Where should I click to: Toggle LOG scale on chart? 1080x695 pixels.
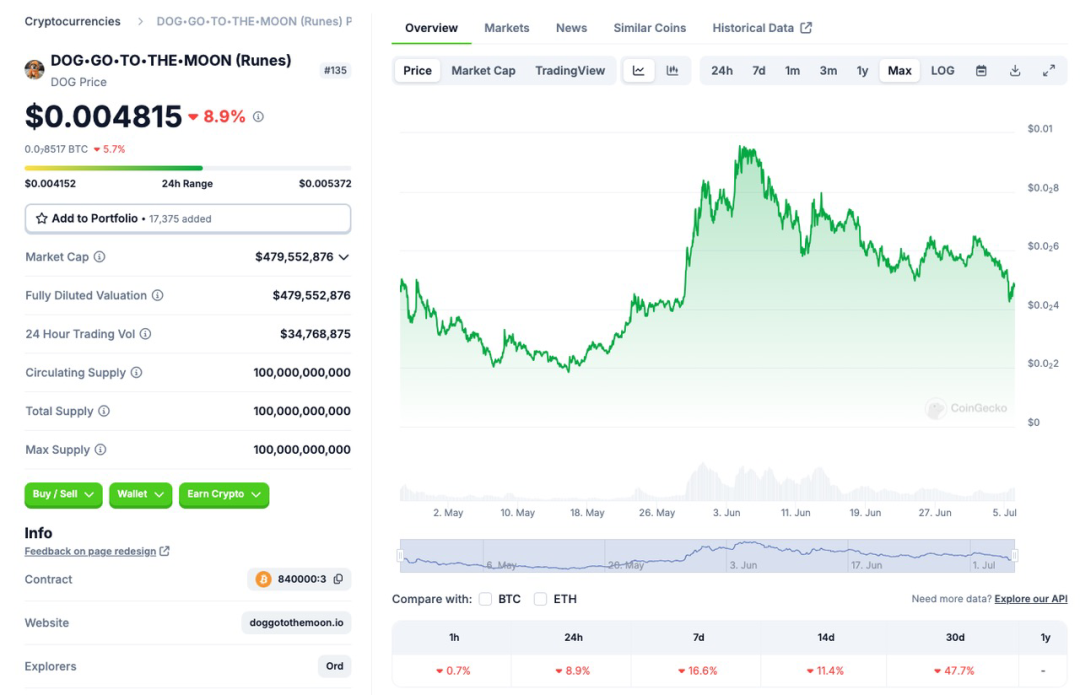[x=942, y=70]
